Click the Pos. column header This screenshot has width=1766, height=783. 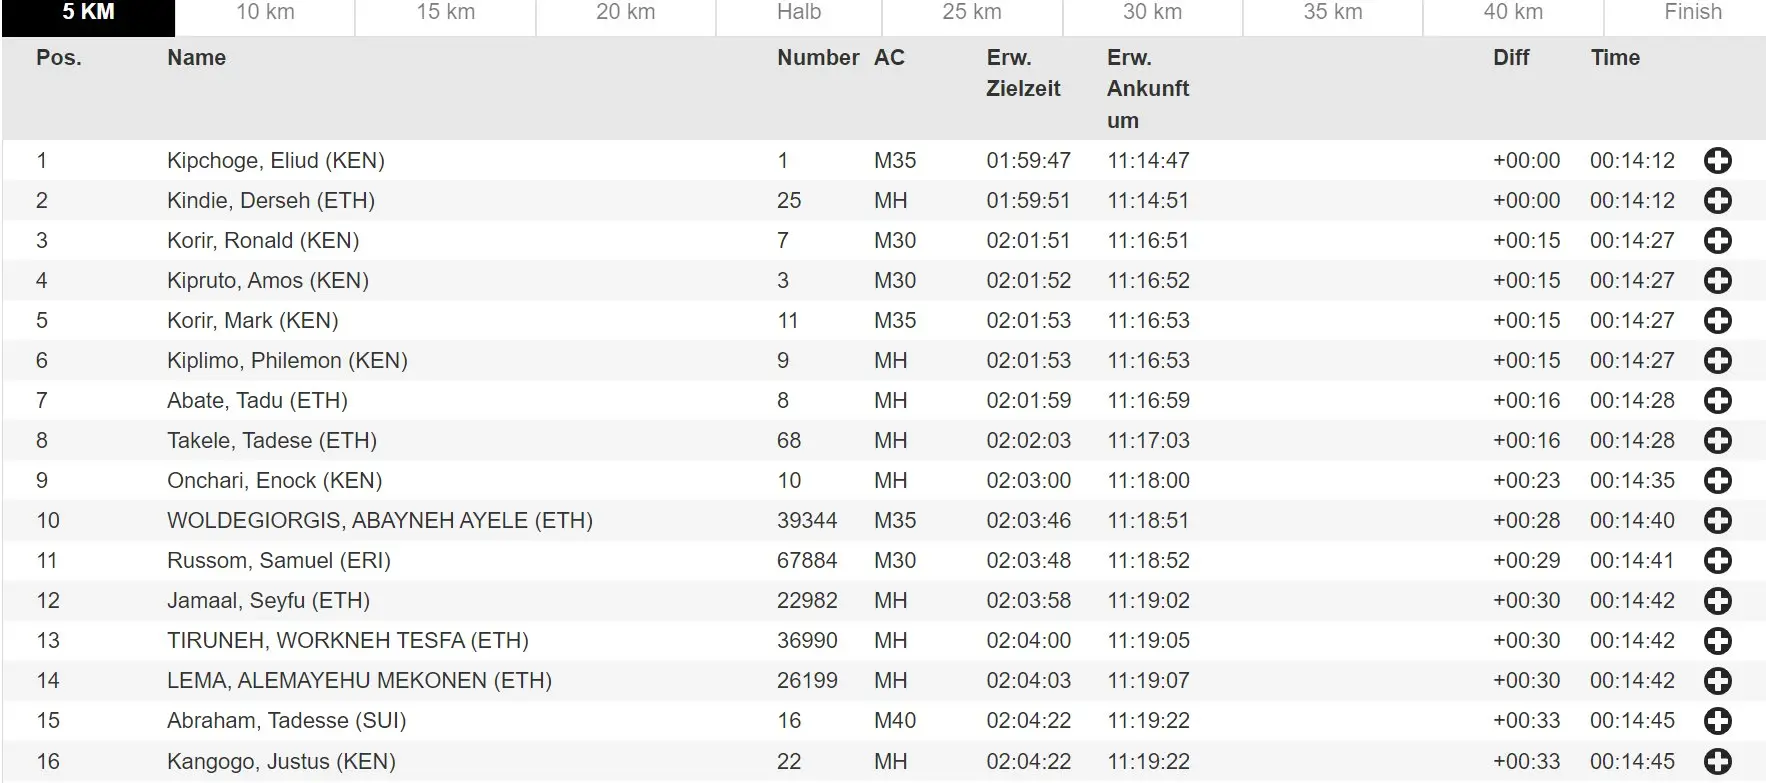[x=59, y=58]
